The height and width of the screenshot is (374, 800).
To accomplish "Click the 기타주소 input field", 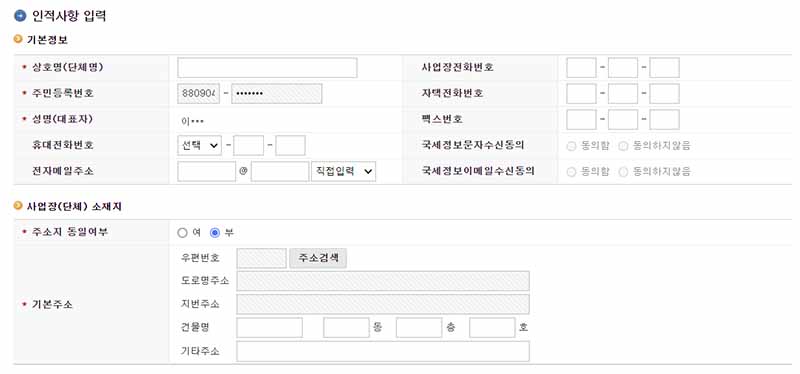I will click(x=383, y=352).
